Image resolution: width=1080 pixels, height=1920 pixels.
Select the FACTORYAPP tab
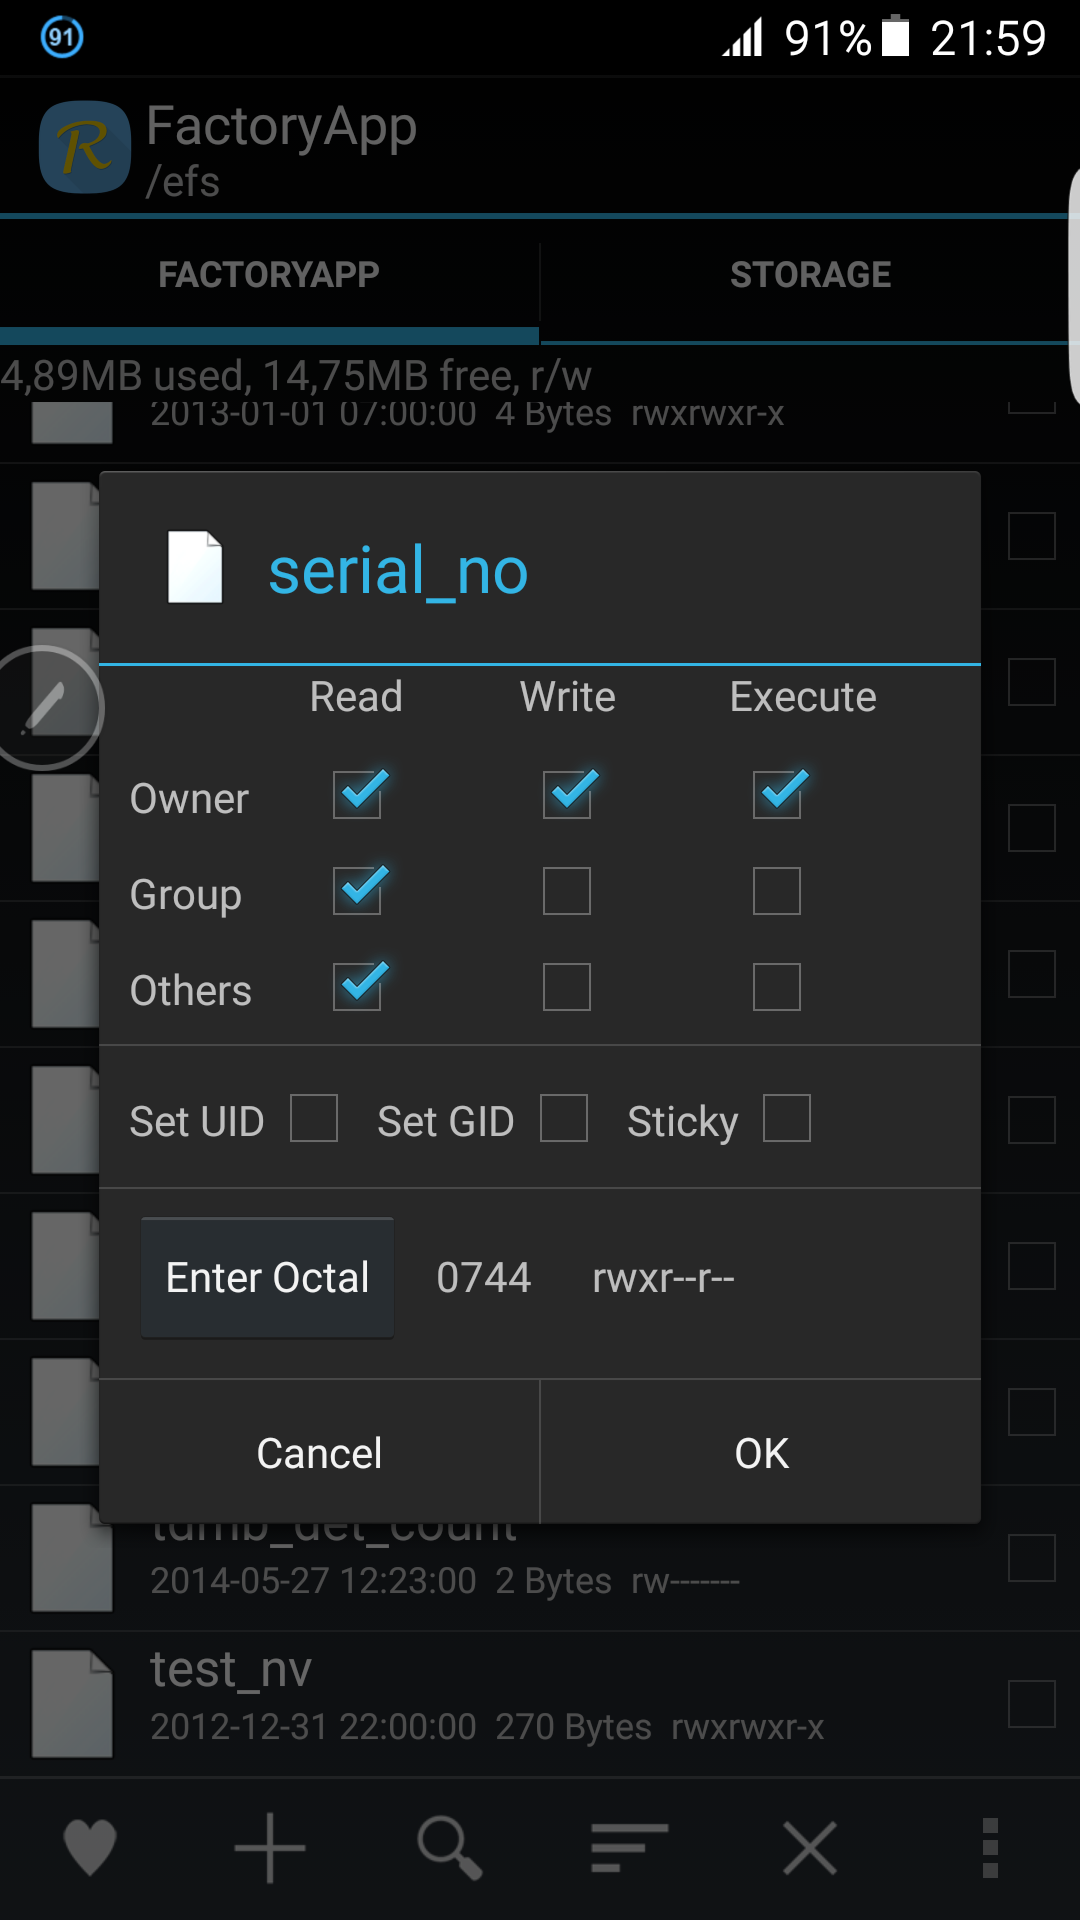(269, 275)
